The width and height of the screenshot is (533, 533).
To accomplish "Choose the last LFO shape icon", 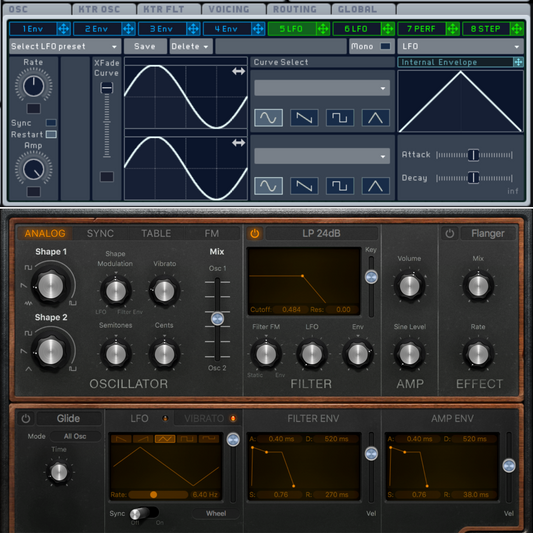I will (x=209, y=439).
